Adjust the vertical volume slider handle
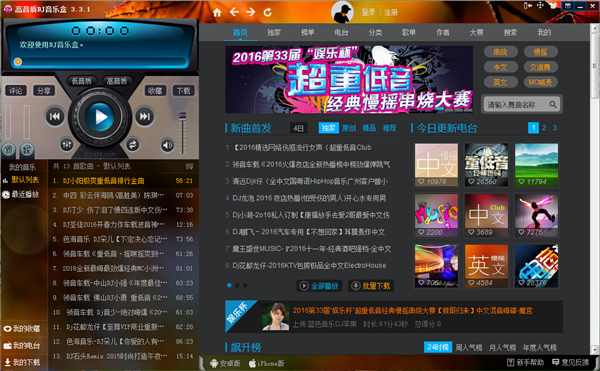Viewport: 600px width, 371px height. point(183,116)
